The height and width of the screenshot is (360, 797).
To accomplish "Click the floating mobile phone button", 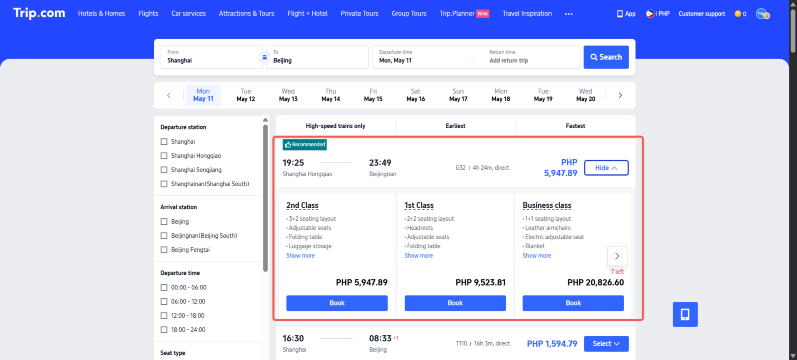I will [x=685, y=314].
